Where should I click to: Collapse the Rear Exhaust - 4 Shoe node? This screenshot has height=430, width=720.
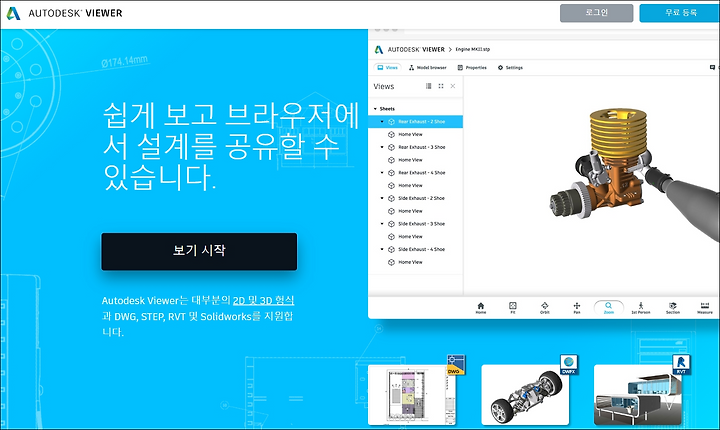pos(382,173)
